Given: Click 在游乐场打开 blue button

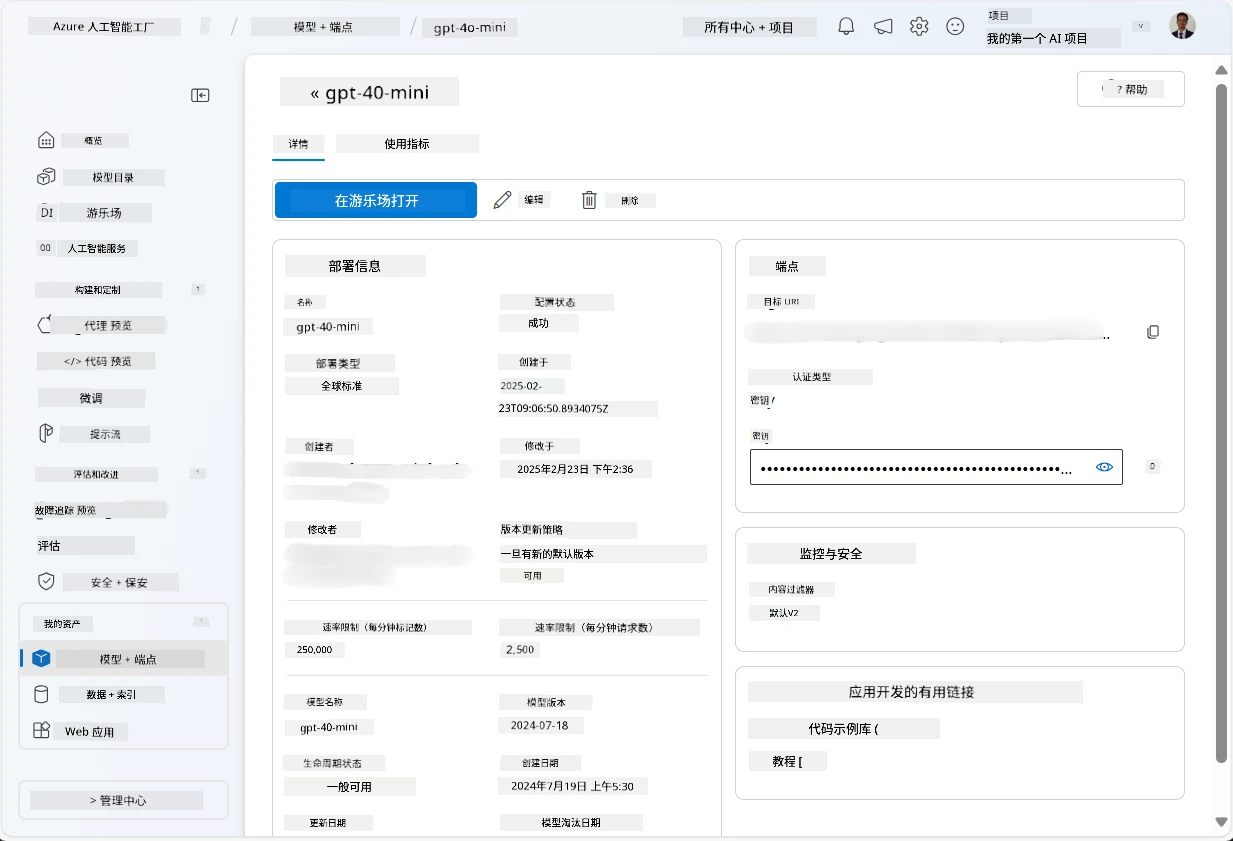Looking at the screenshot, I should pyautogui.click(x=376, y=200).
